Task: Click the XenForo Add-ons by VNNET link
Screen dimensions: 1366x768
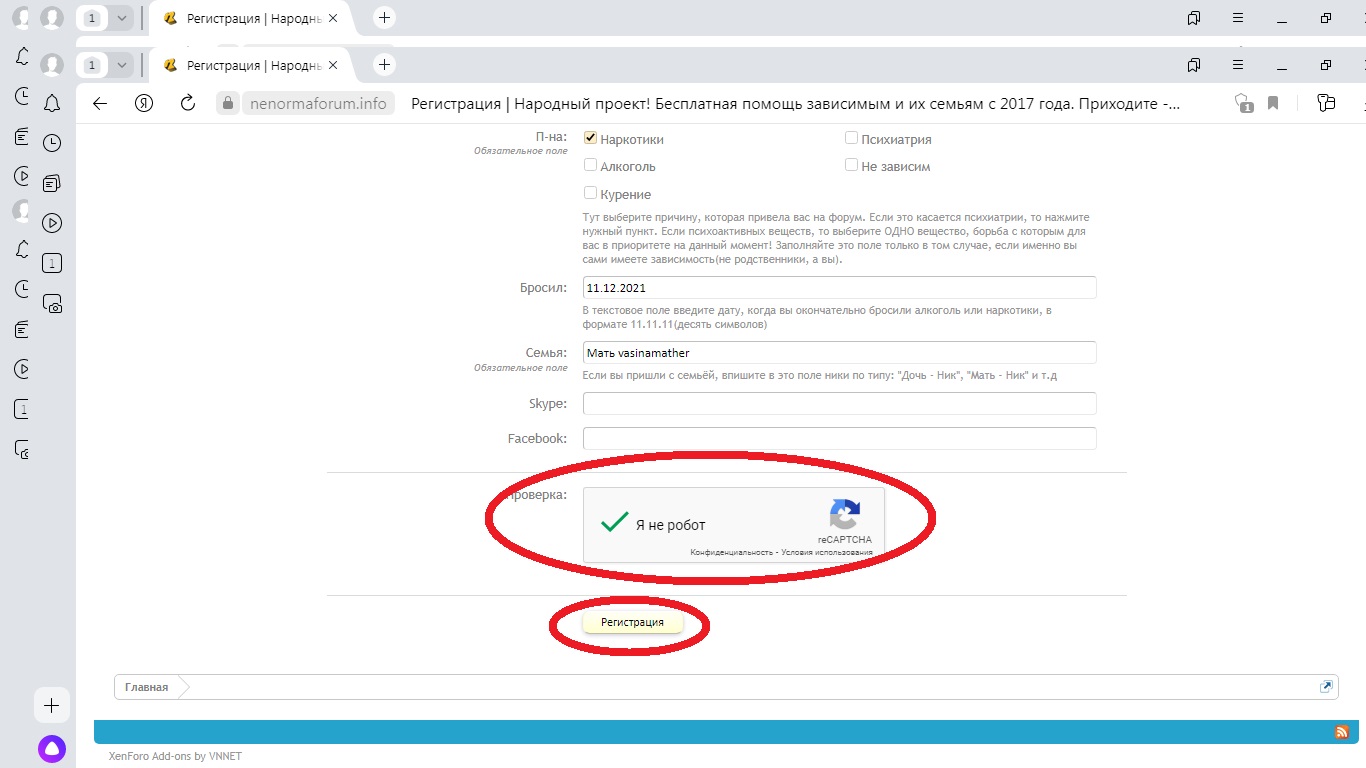Action: point(175,756)
